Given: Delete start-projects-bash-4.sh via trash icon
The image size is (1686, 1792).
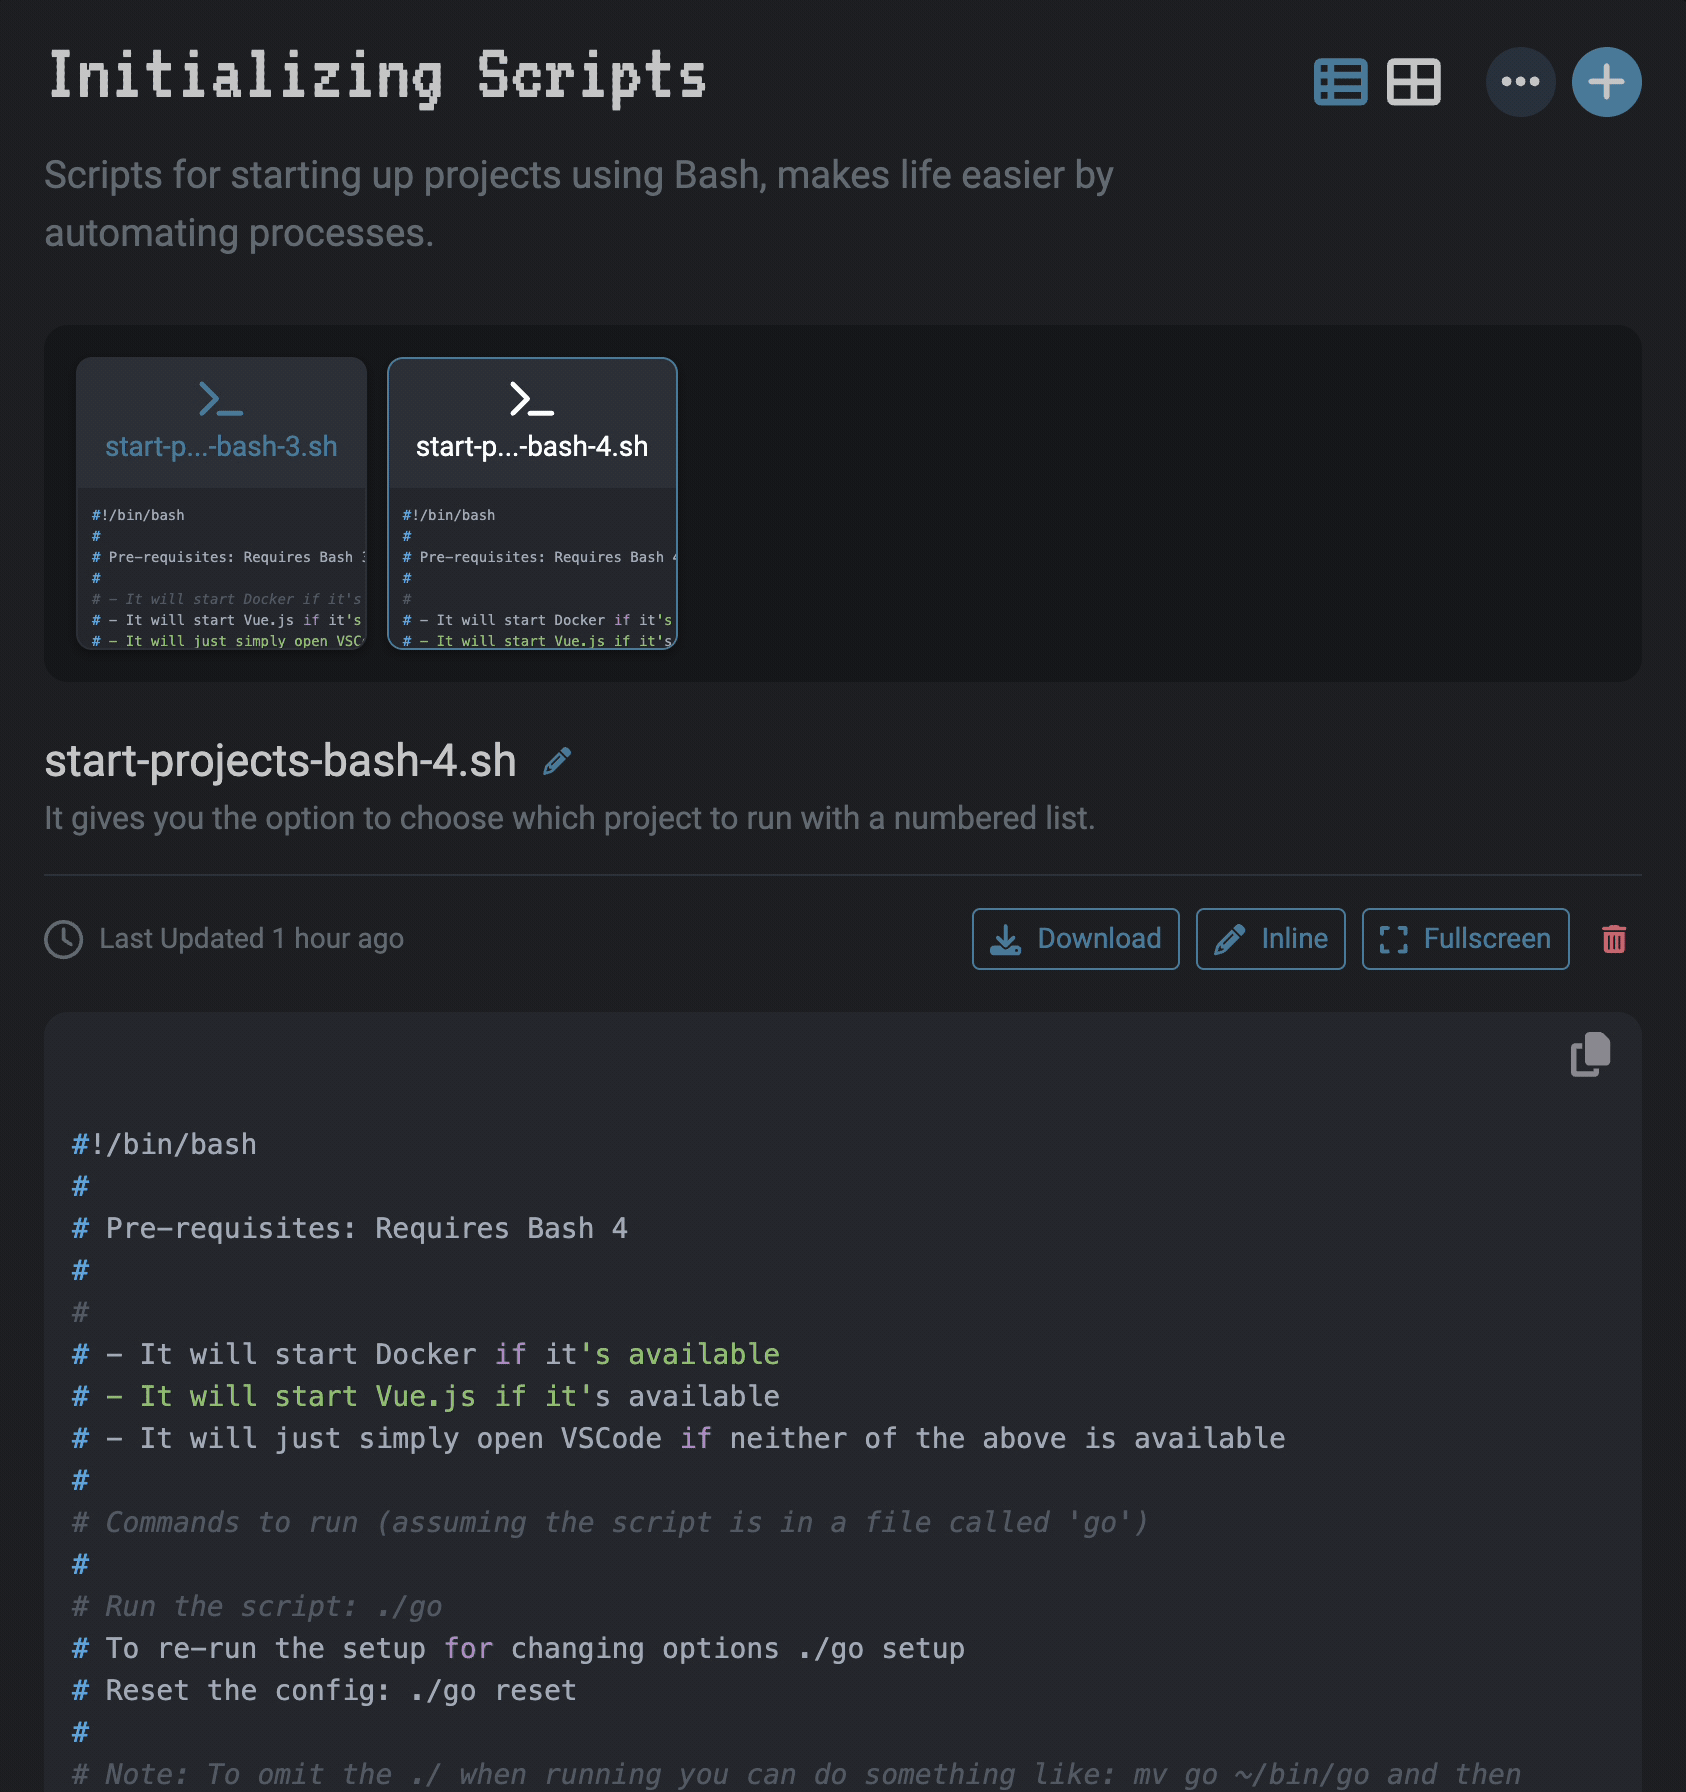Looking at the screenshot, I should click(1614, 939).
